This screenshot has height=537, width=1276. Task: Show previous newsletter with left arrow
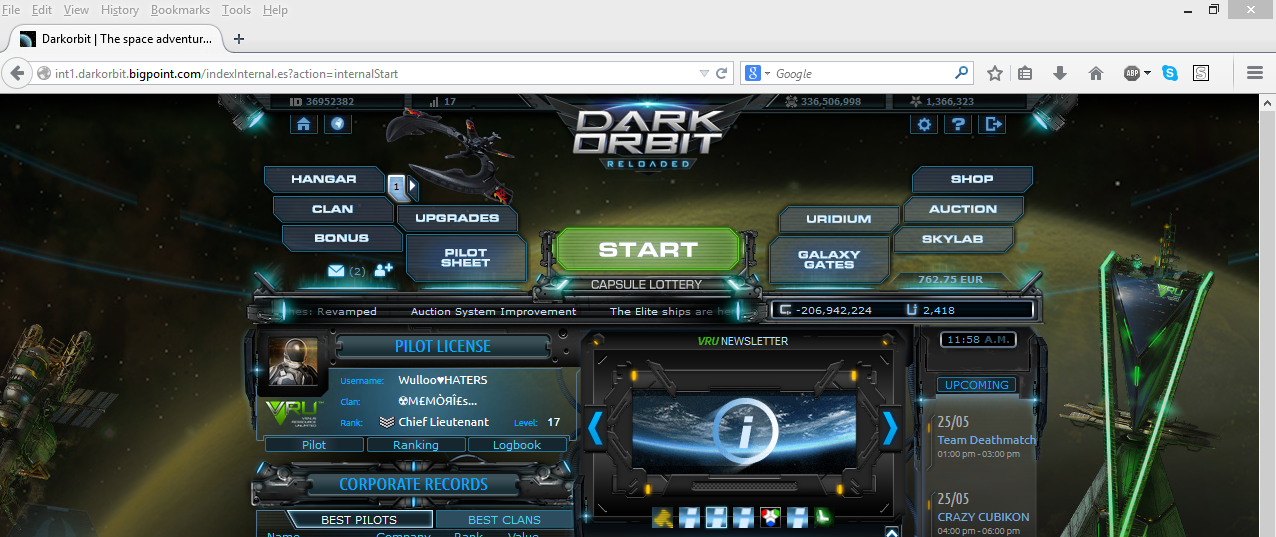coord(596,428)
